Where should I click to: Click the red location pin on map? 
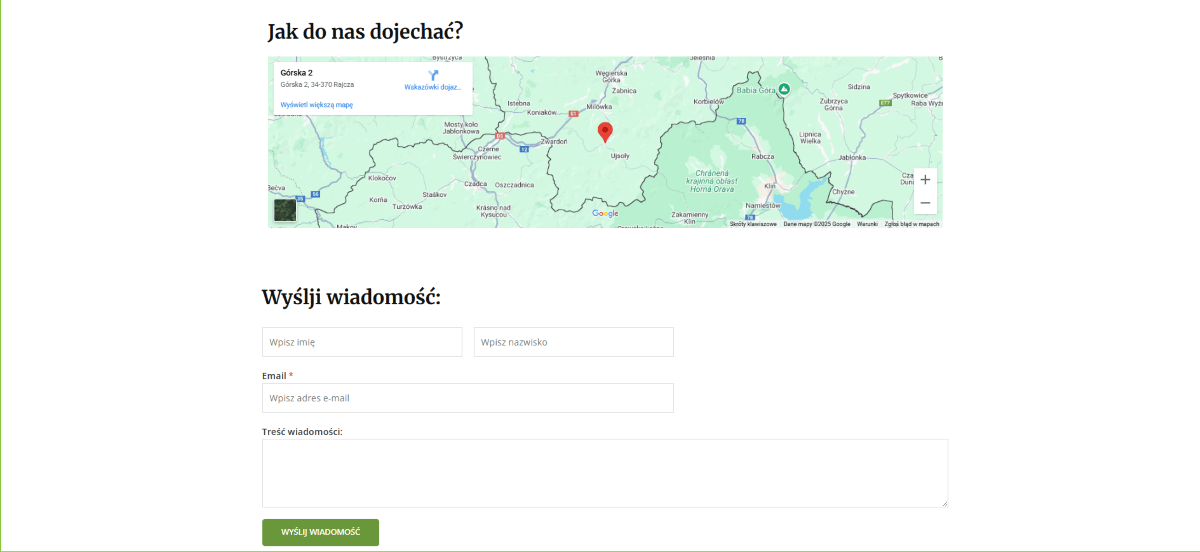coord(605,132)
